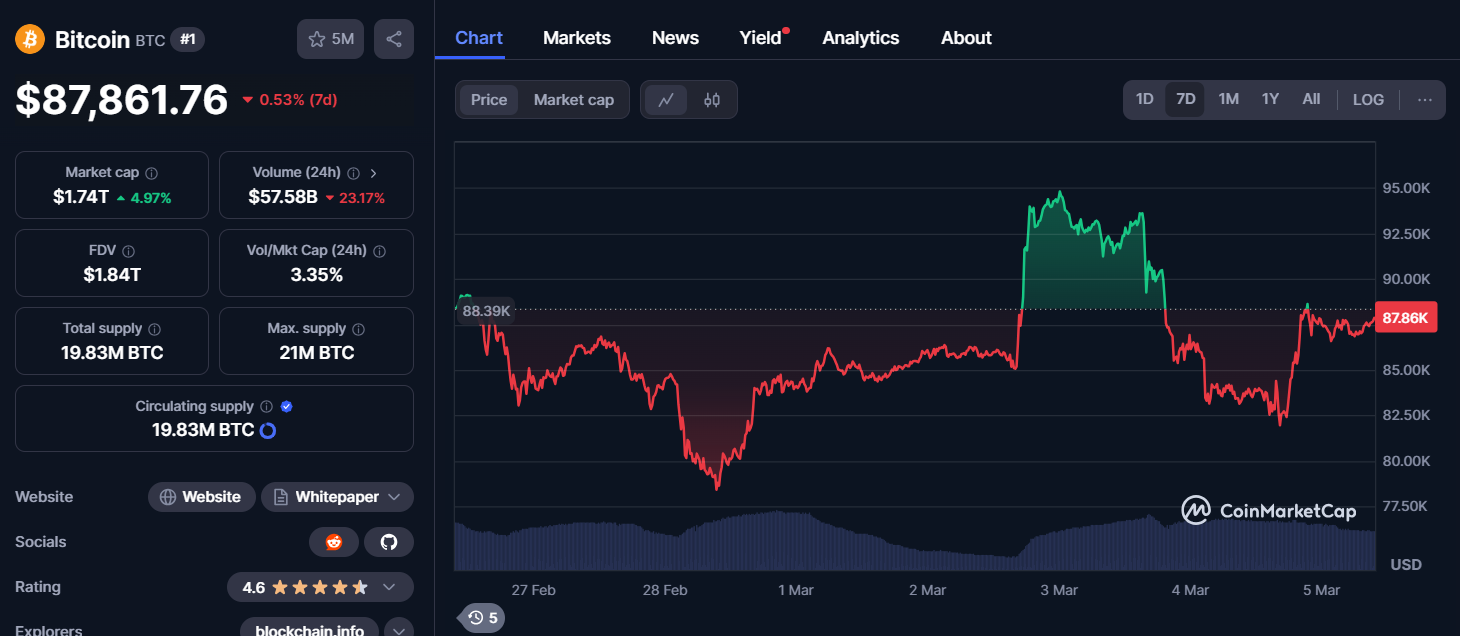This screenshot has width=1460, height=636.
Task: Click the volume bars under the price chart
Action: (x=915, y=543)
